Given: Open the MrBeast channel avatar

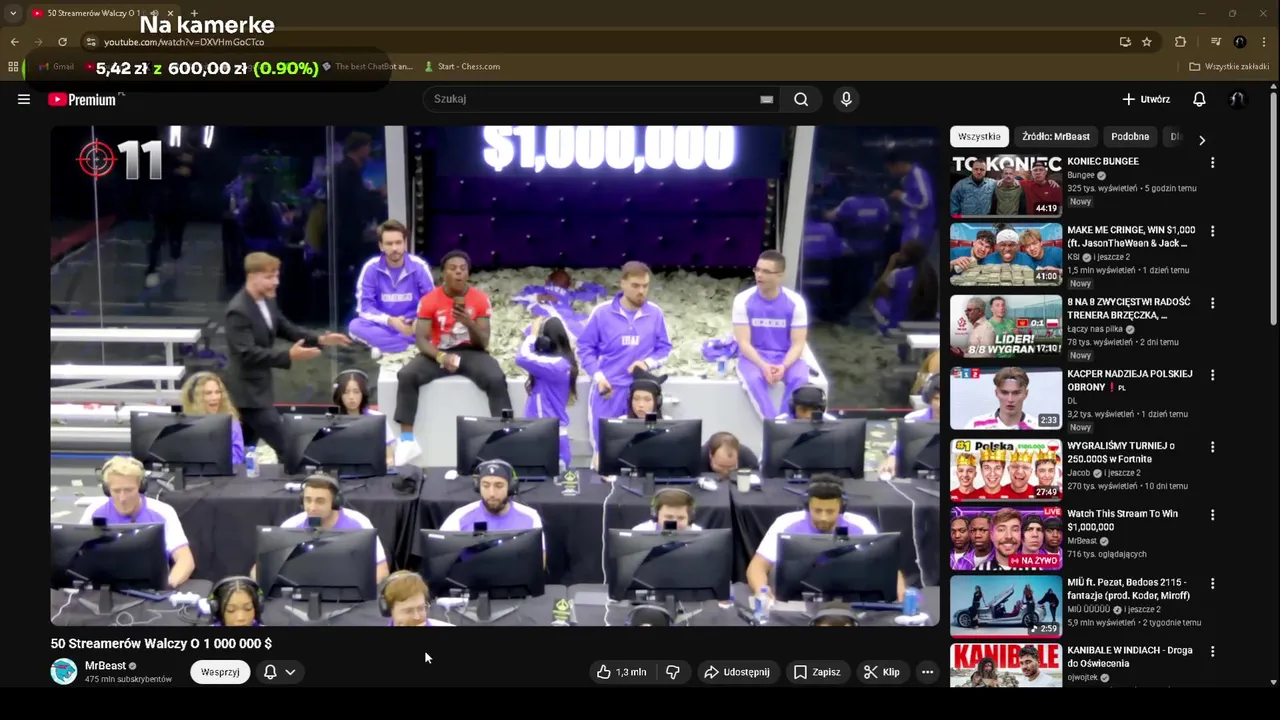Looking at the screenshot, I should coord(64,672).
